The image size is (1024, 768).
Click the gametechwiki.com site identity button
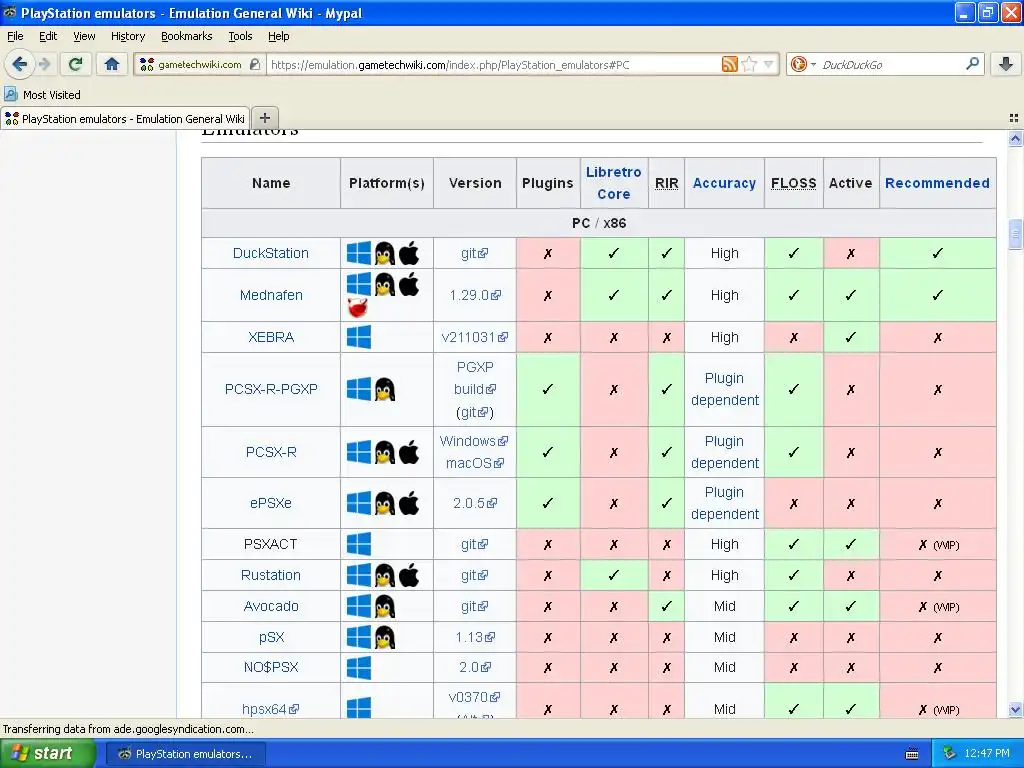click(x=200, y=64)
